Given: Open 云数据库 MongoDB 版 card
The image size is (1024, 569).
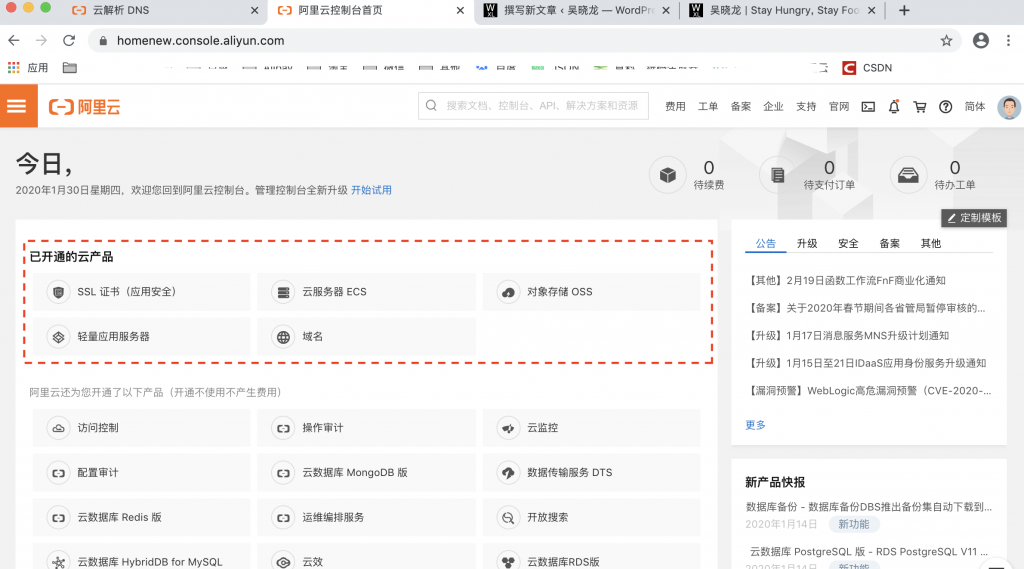Looking at the screenshot, I should [366, 473].
